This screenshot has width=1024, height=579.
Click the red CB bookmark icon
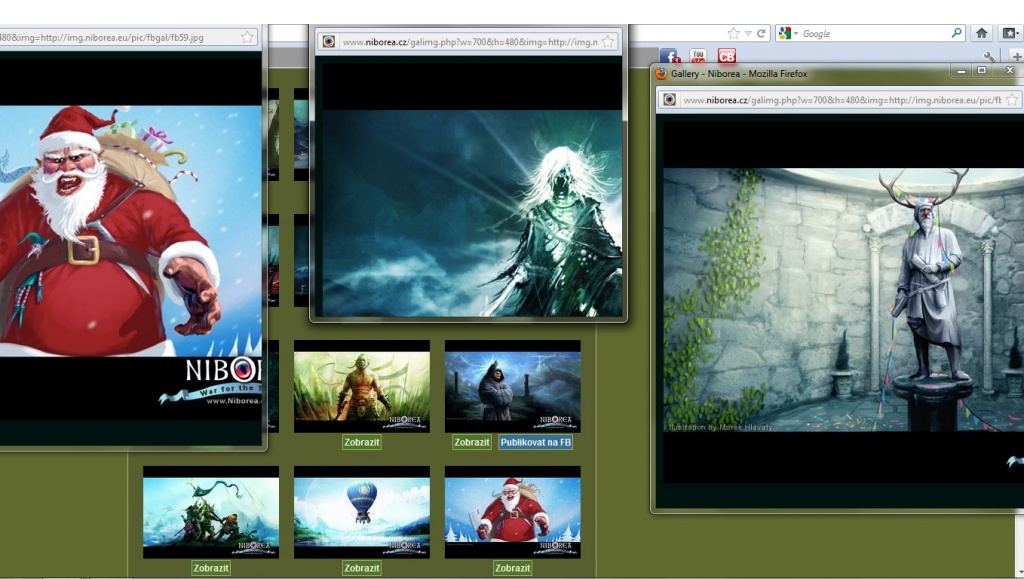[727, 56]
